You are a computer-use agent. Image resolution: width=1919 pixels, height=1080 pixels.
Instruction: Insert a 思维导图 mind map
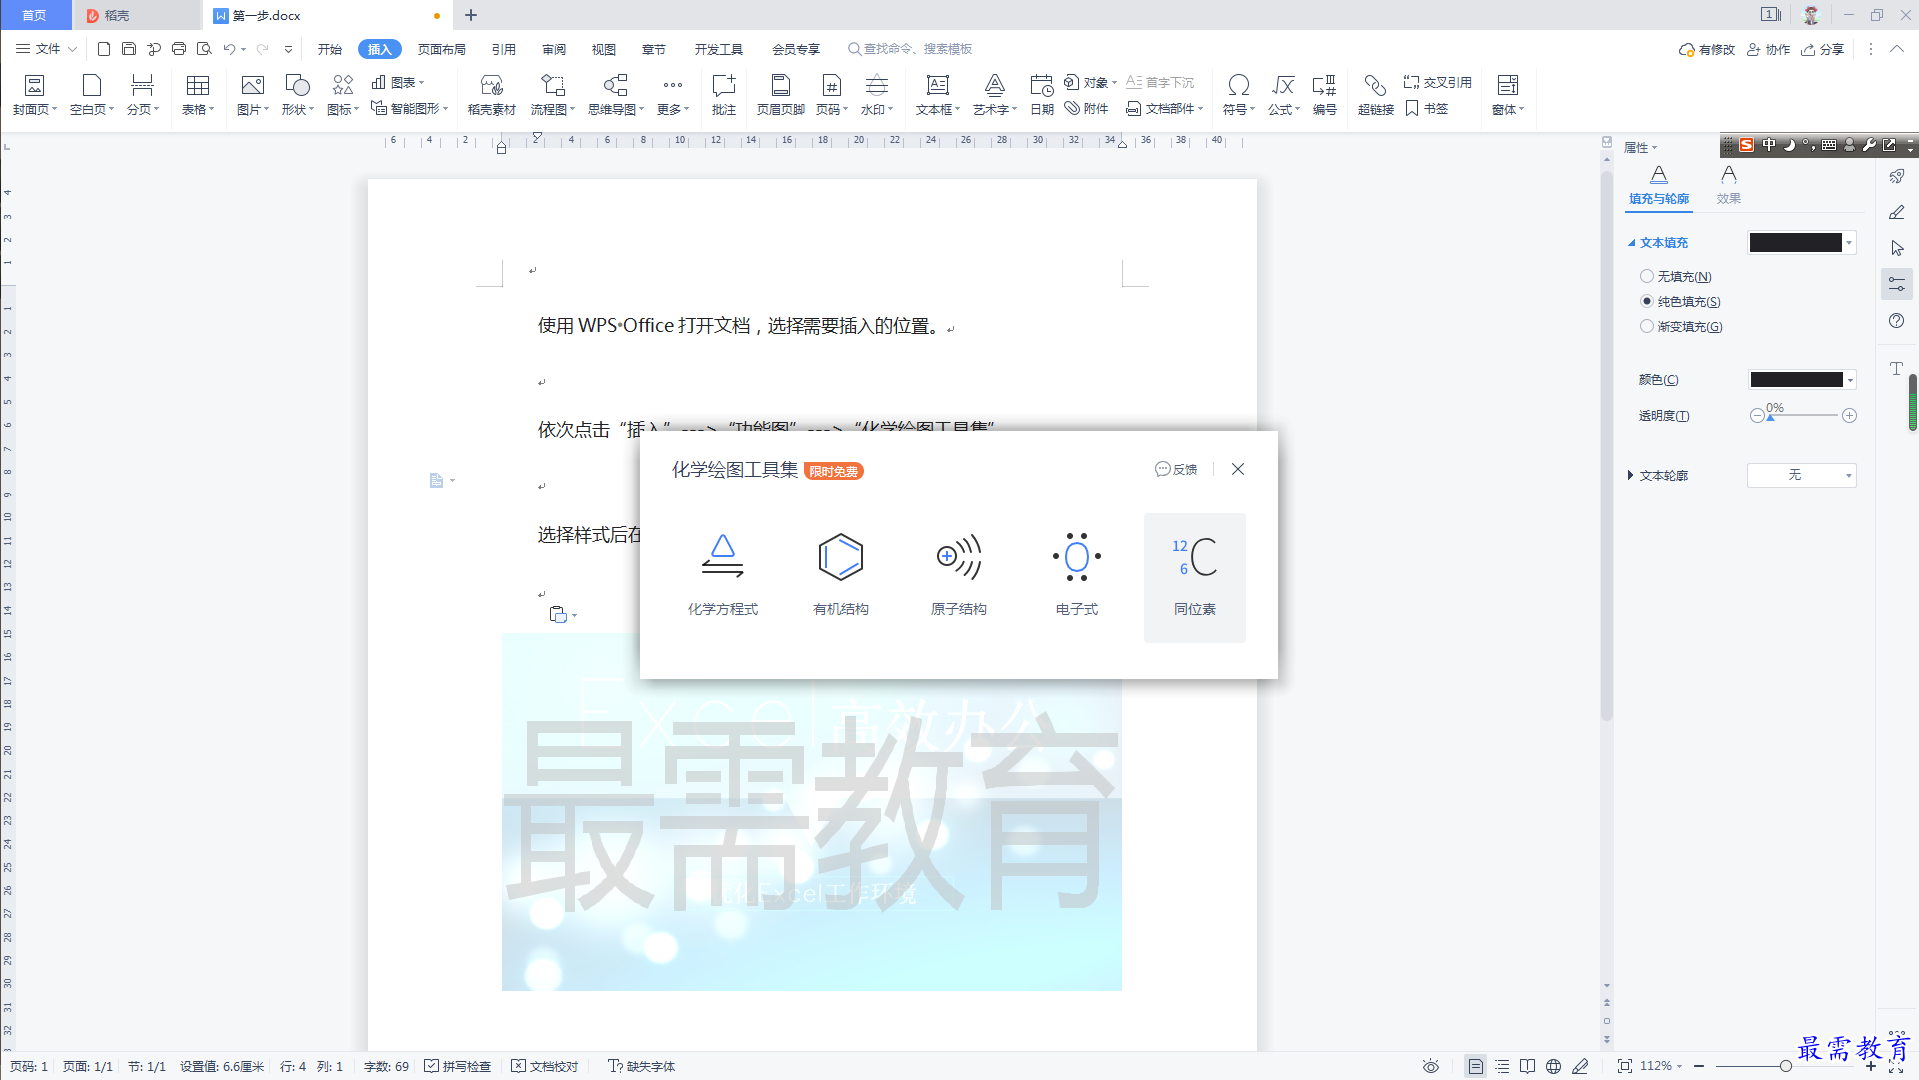(x=616, y=95)
